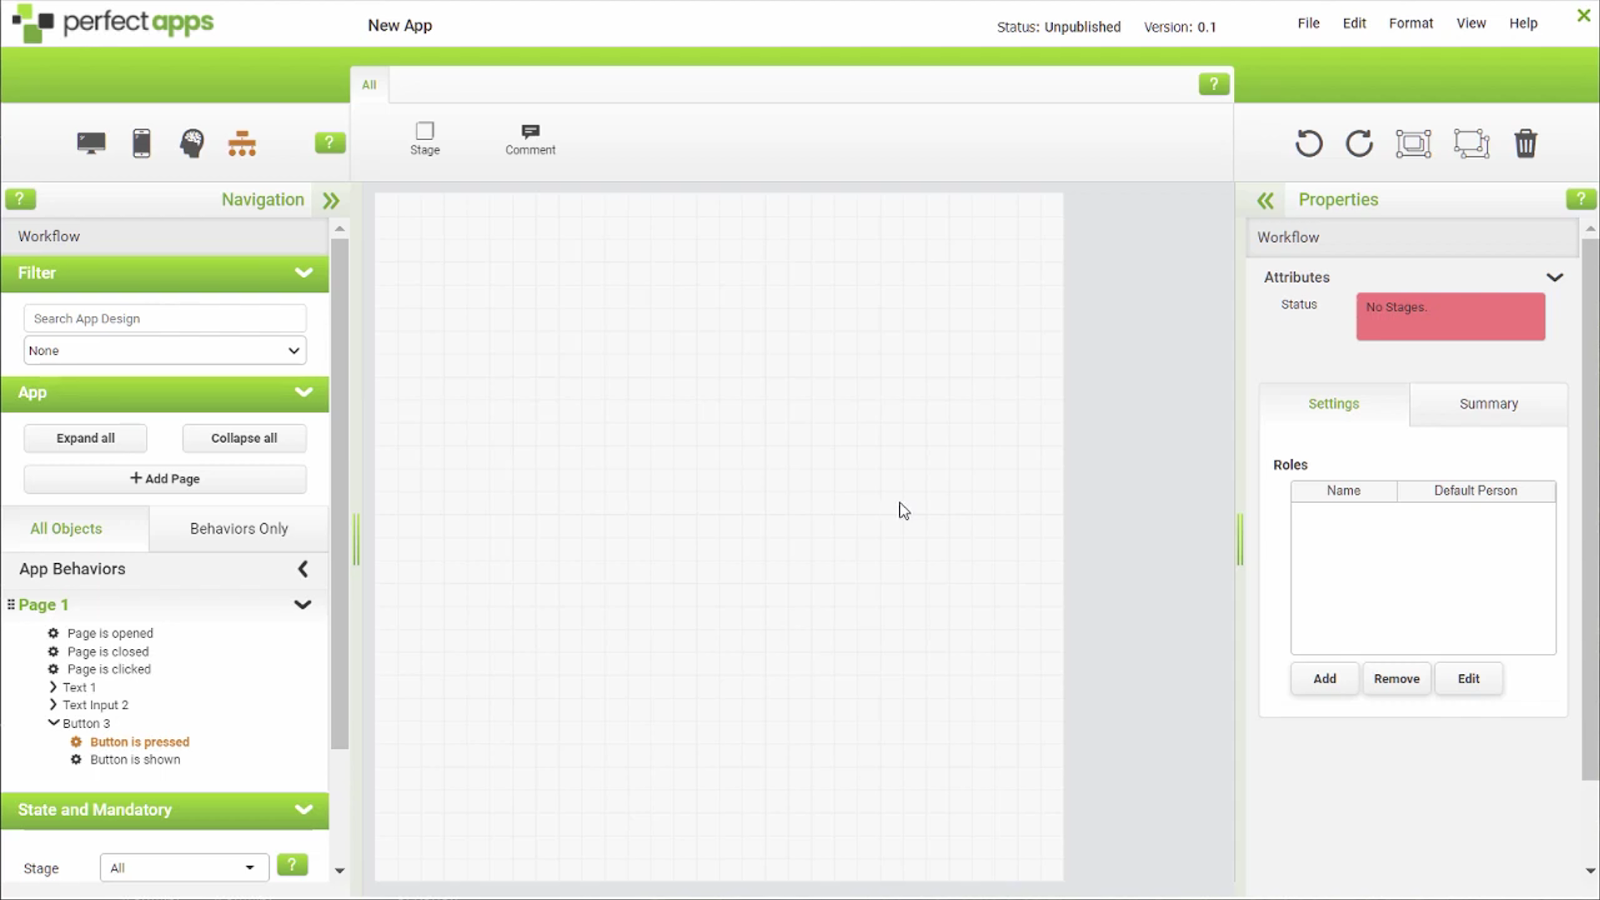The height and width of the screenshot is (900, 1600).
Task: Insert a Comment on the canvas
Action: 529,138
